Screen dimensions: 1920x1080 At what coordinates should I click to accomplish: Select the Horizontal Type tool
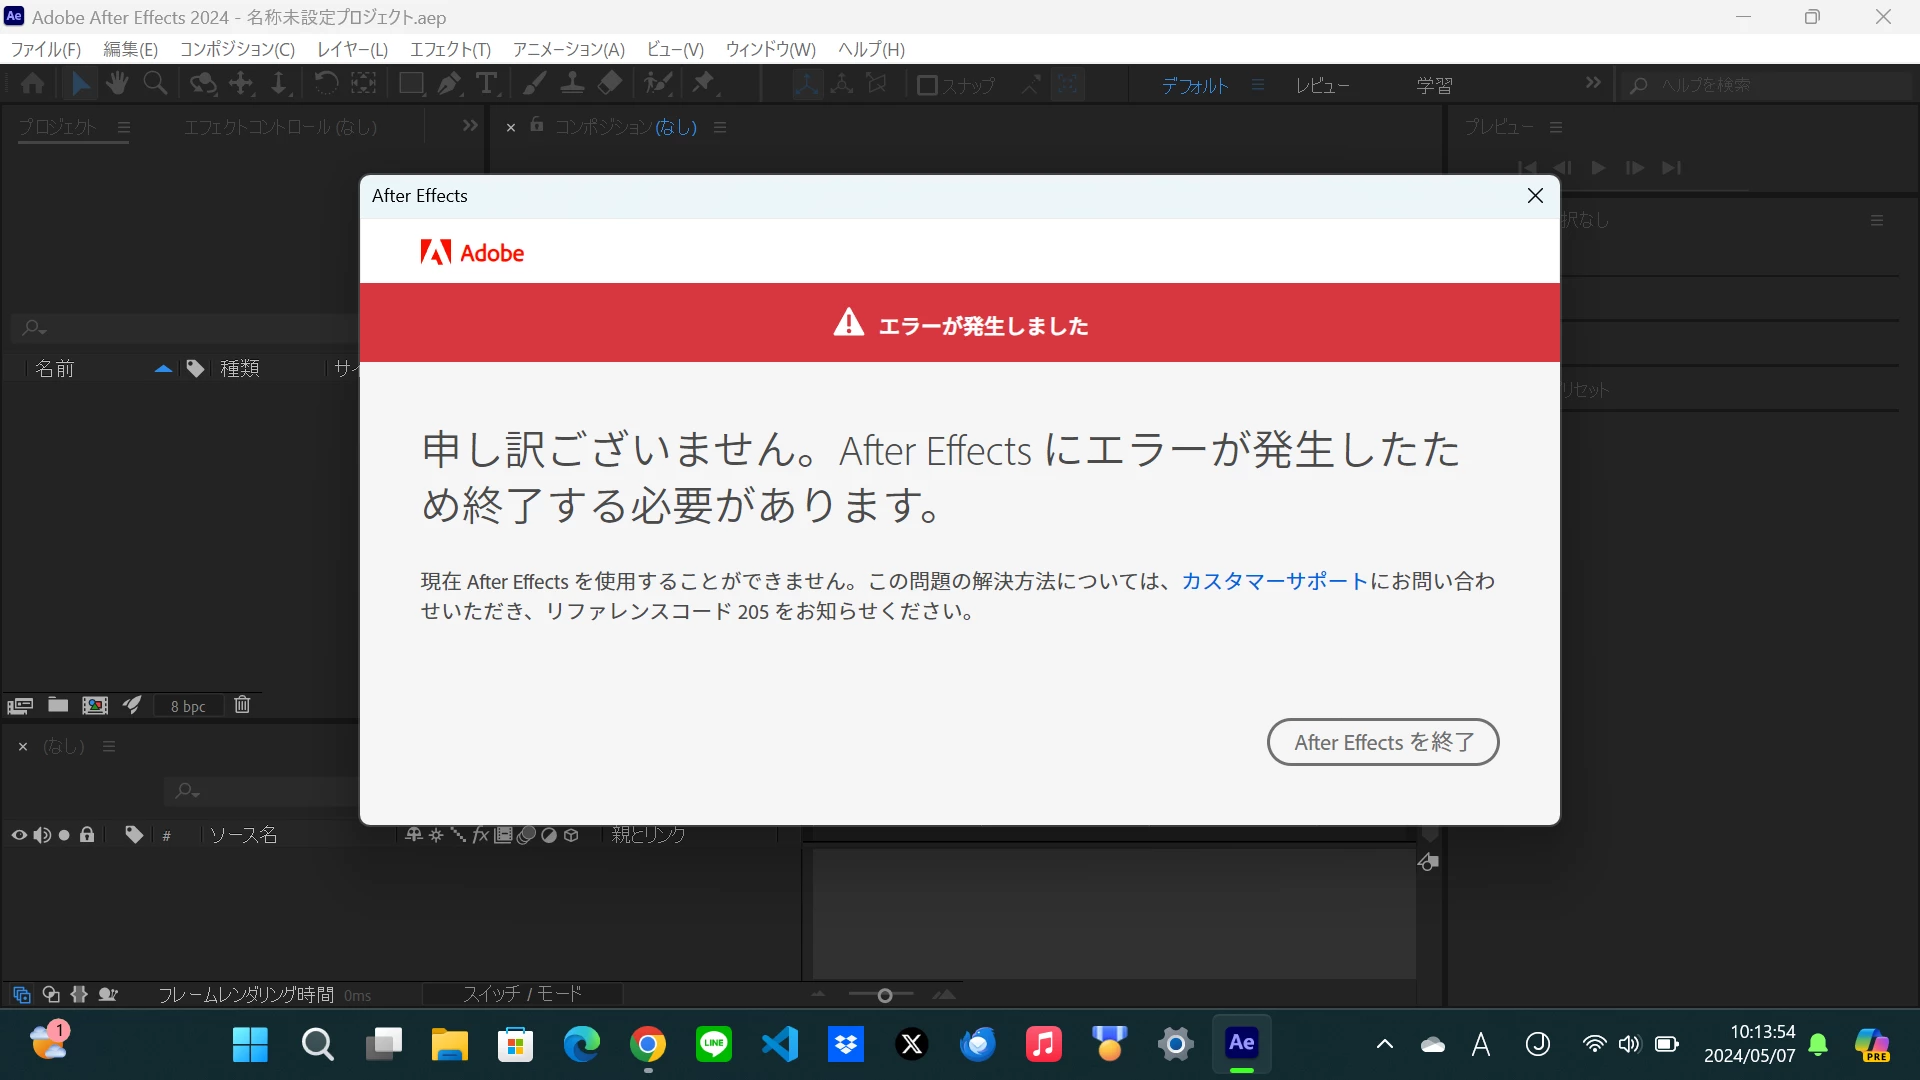pos(487,84)
